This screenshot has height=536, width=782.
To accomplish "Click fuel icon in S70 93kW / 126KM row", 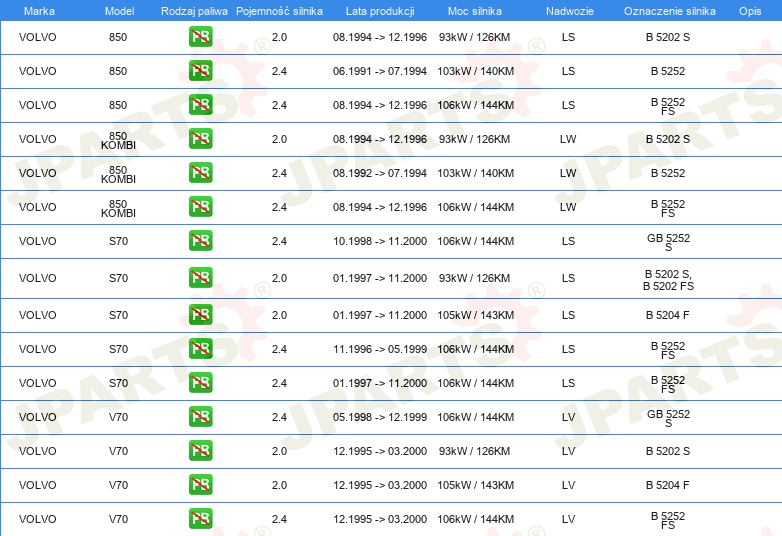I will tap(200, 278).
